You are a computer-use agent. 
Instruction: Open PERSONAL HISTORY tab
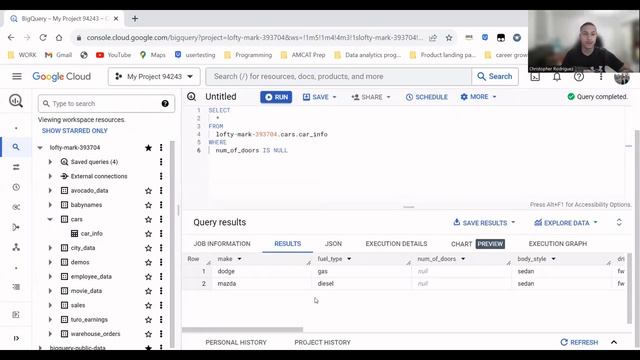tap(236, 342)
